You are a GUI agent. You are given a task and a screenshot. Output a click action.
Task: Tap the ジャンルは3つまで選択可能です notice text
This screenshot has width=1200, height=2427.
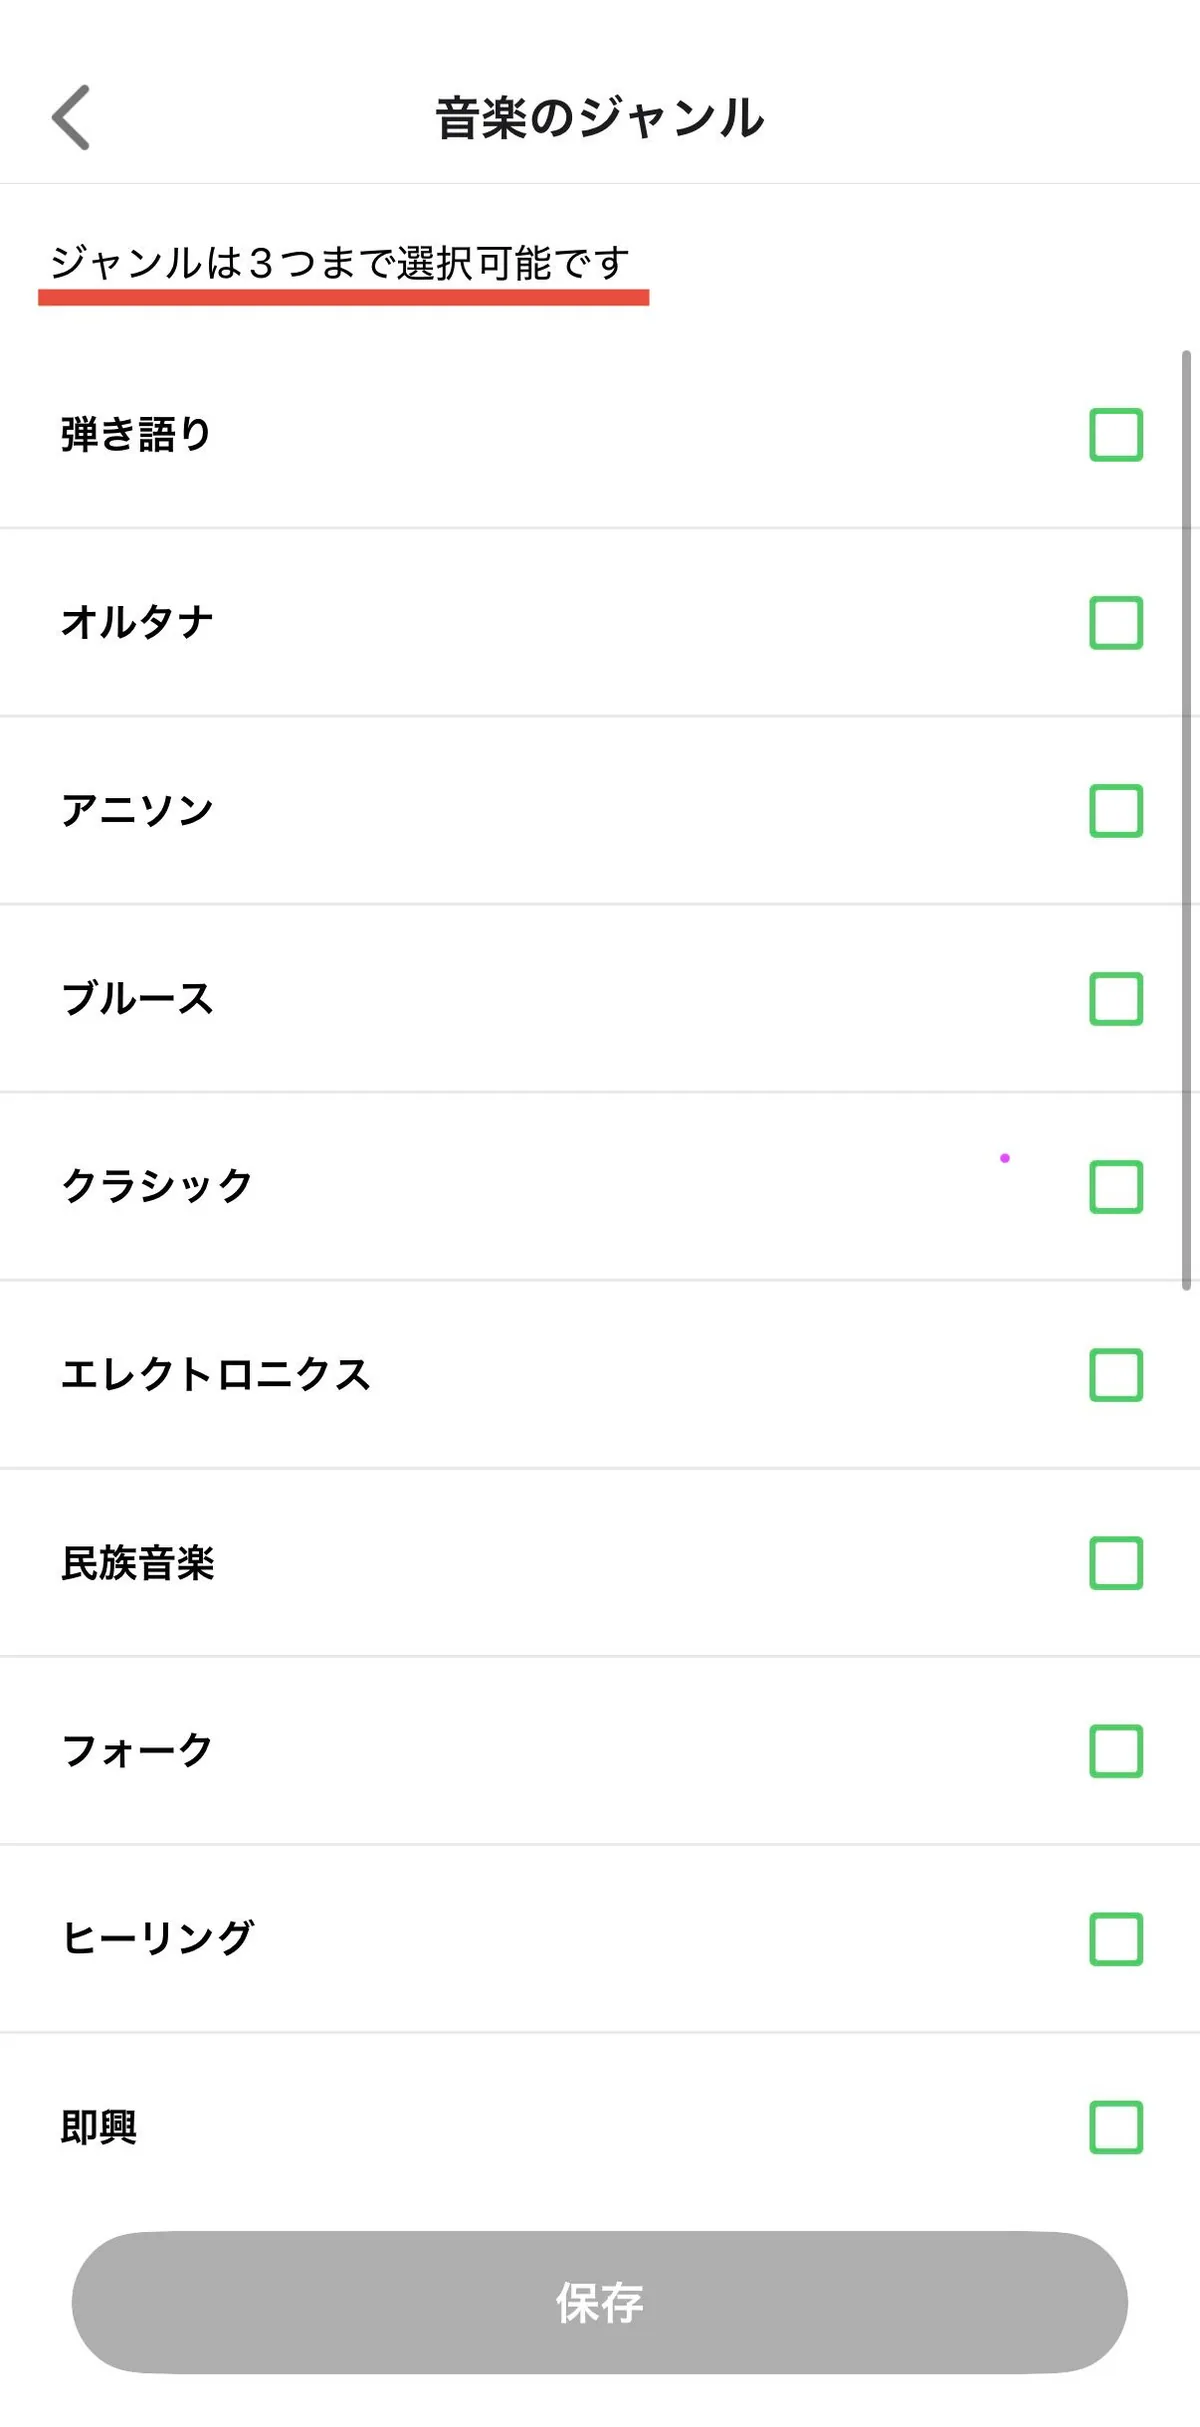coord(340,263)
